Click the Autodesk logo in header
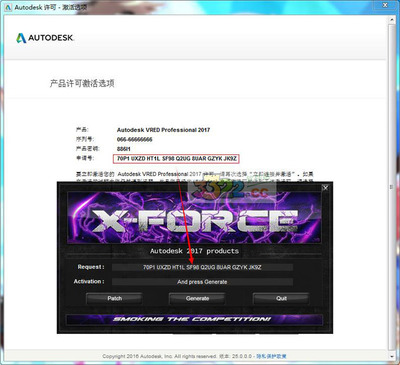This screenshot has width=400, height=365. (45, 38)
